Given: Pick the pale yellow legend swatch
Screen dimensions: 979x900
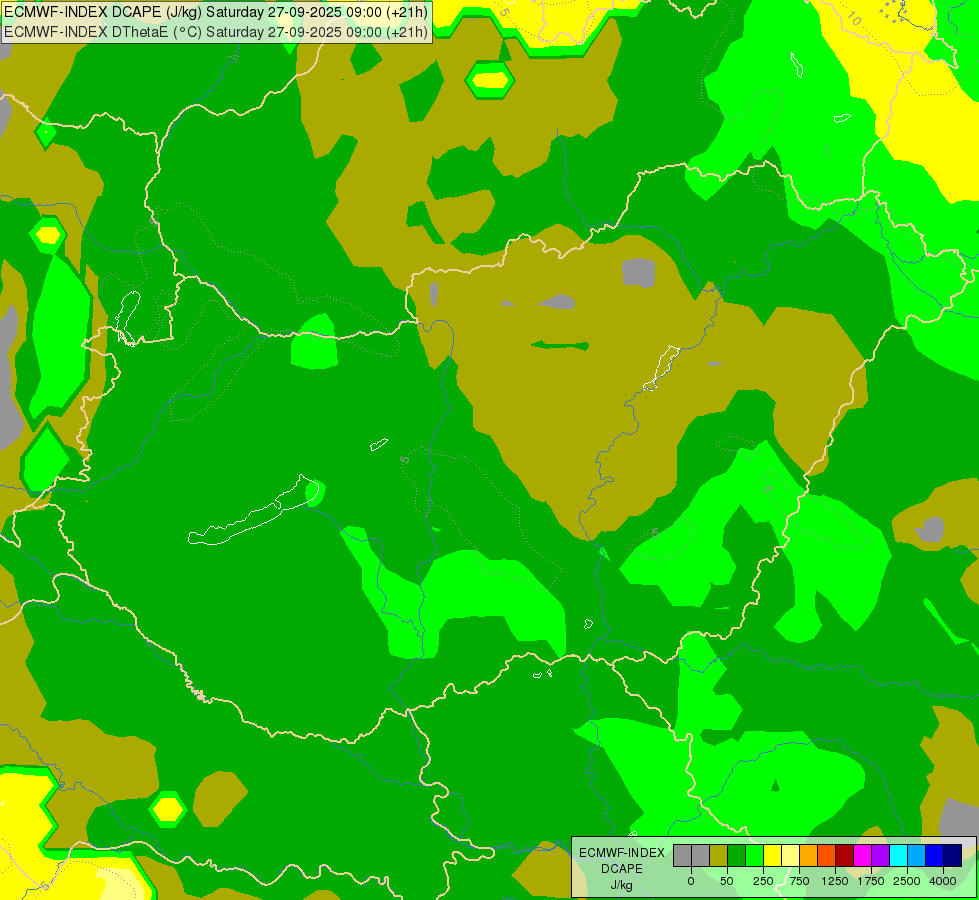Looking at the screenshot, I should point(790,856).
